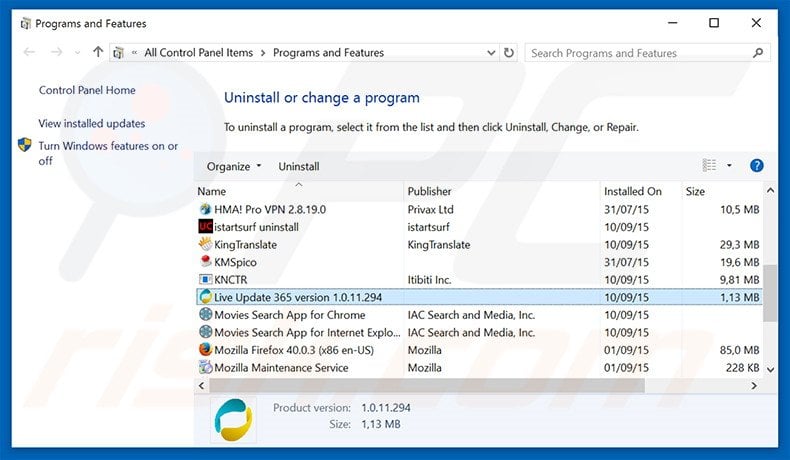Click the large Live Update 365 details icon
Screen dimensions: 790x460
[233, 420]
